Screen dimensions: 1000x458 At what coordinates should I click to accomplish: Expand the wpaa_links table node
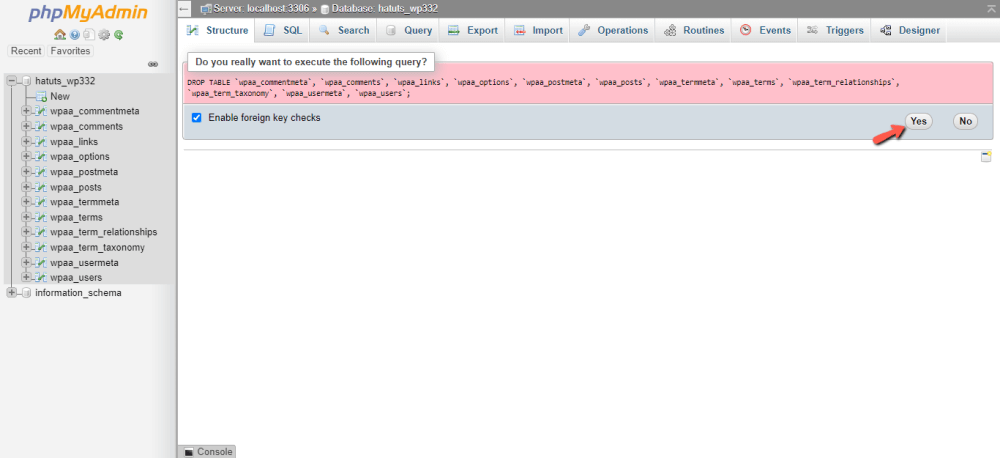[x=27, y=142]
